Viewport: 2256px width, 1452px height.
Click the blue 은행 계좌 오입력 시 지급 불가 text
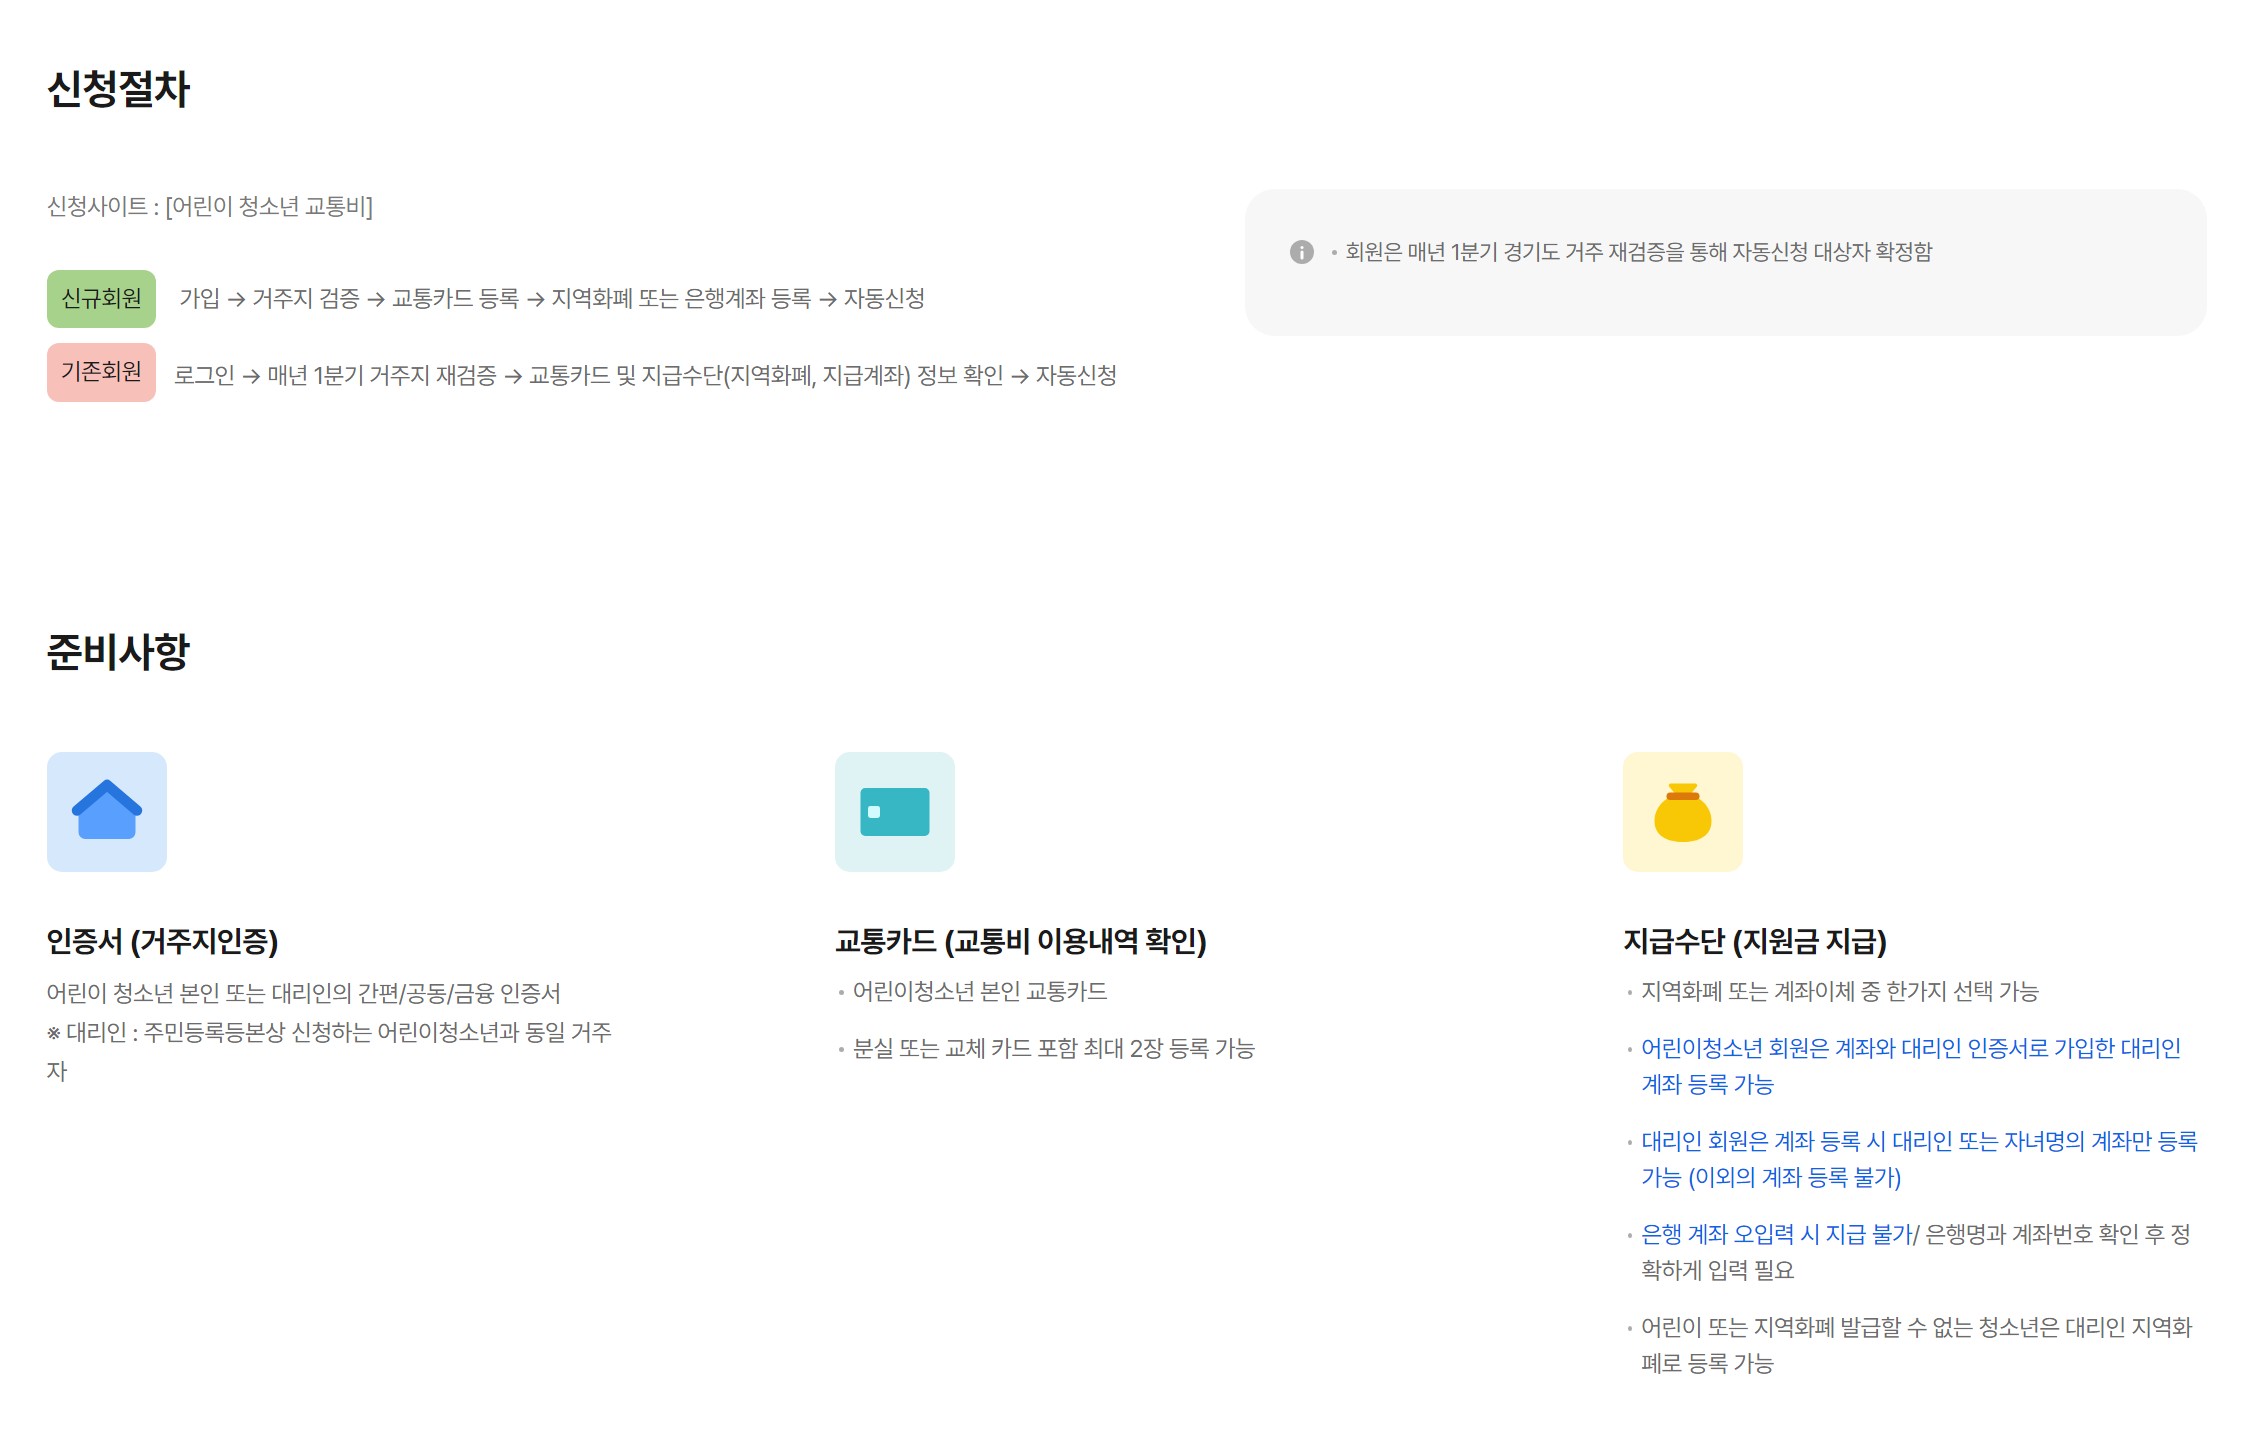coord(1776,1234)
